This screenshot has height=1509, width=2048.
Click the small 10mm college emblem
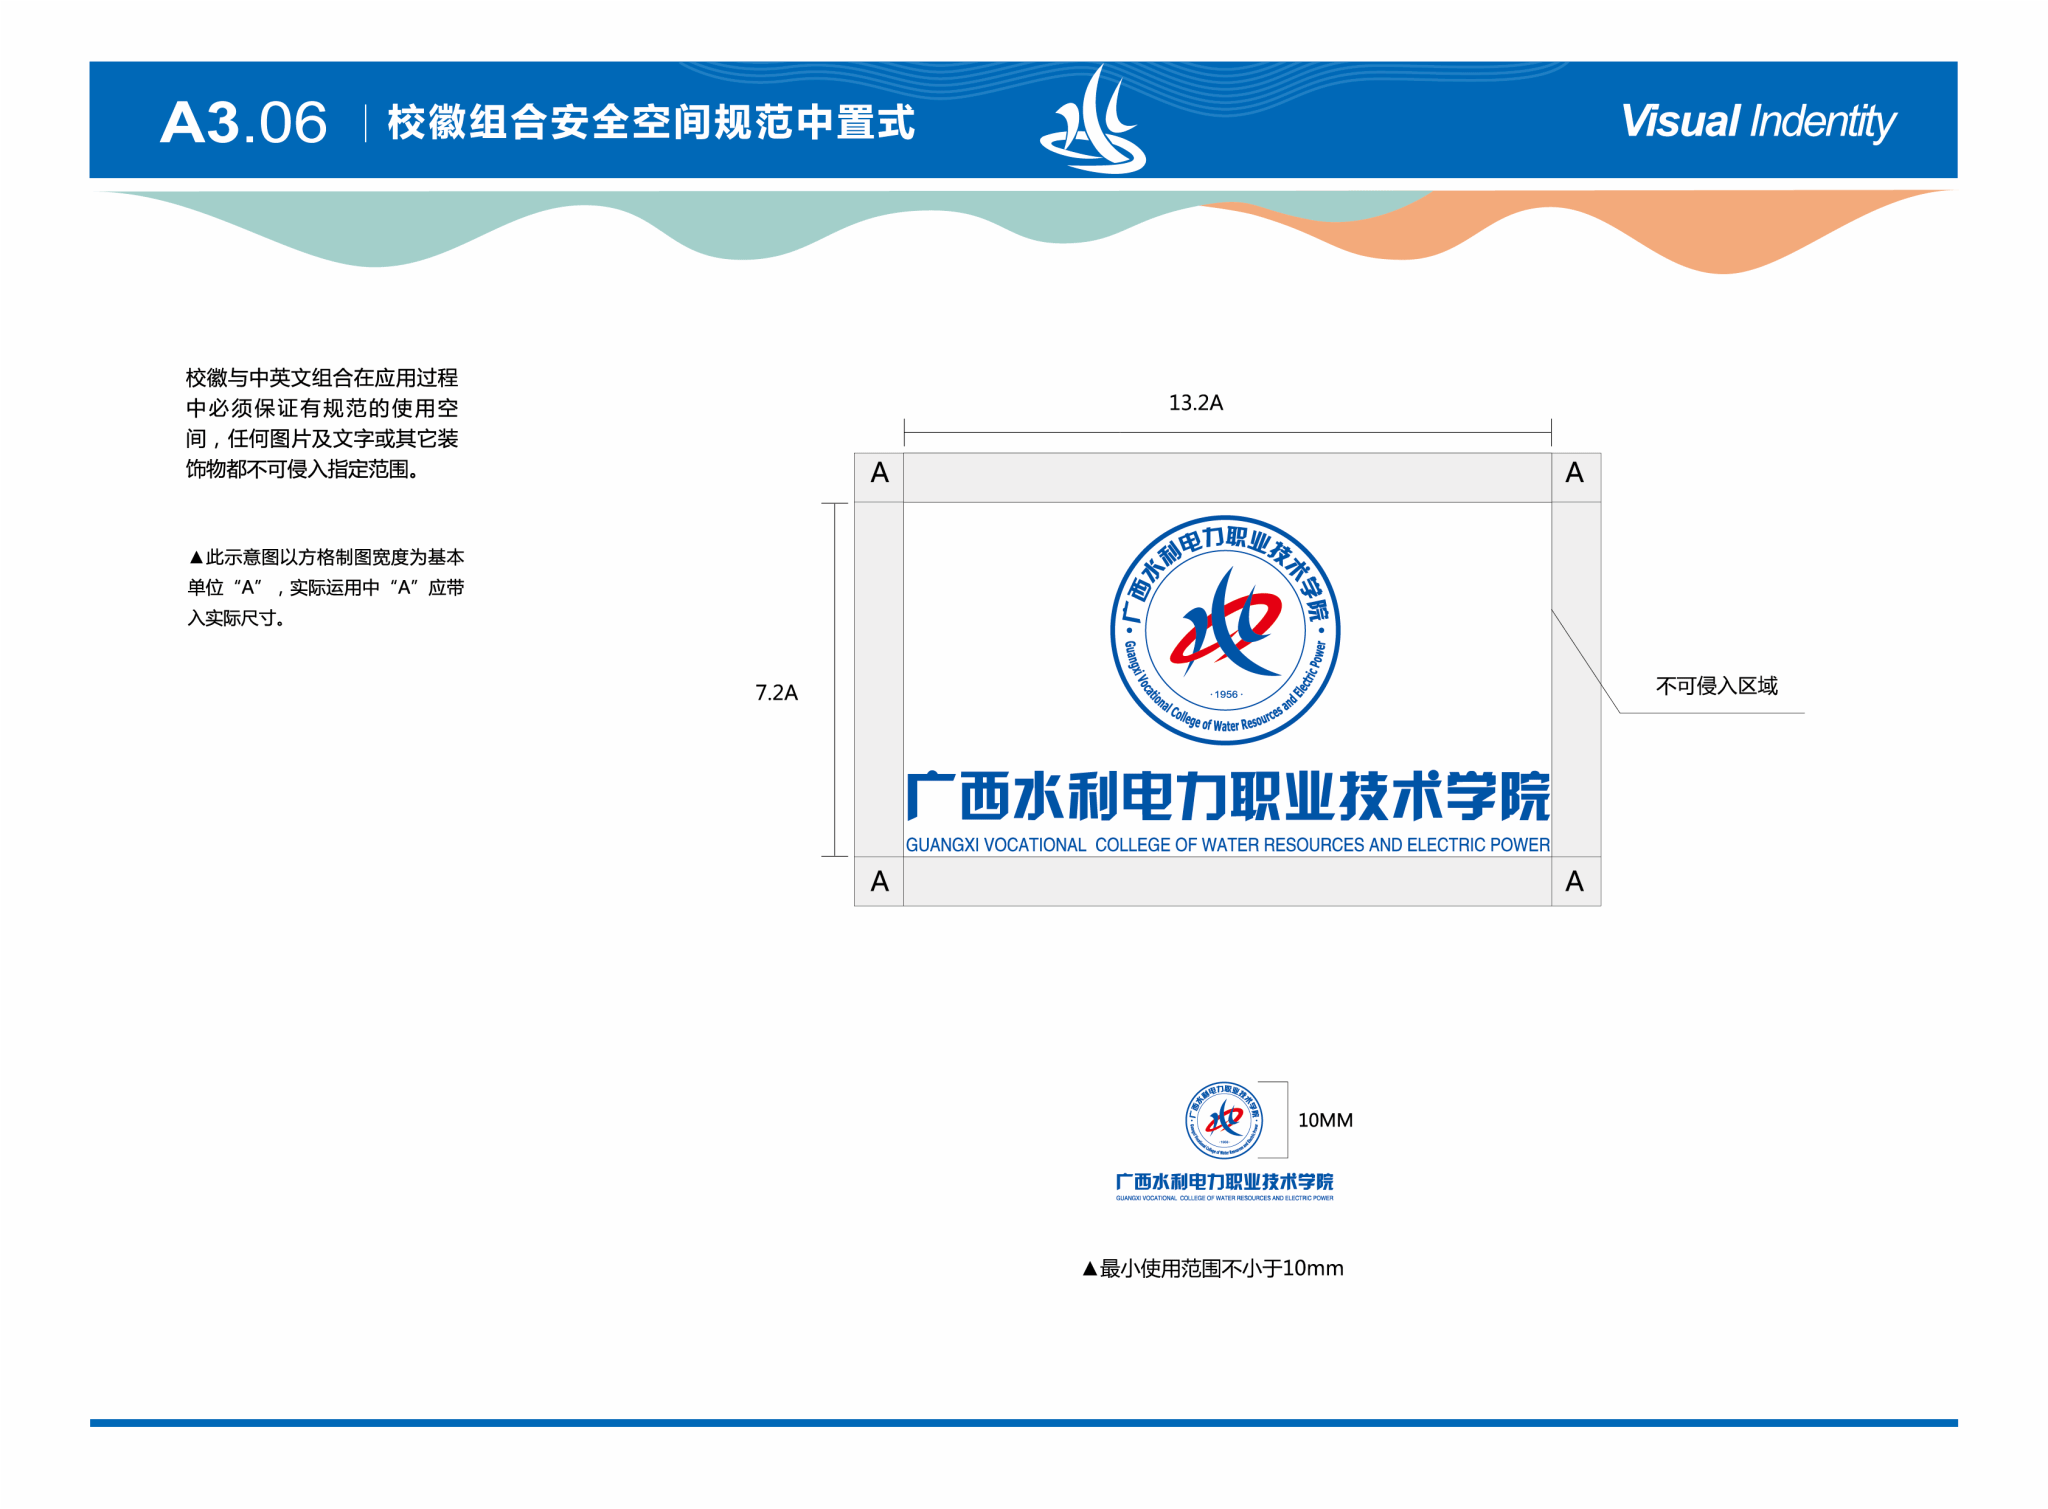point(1223,1120)
